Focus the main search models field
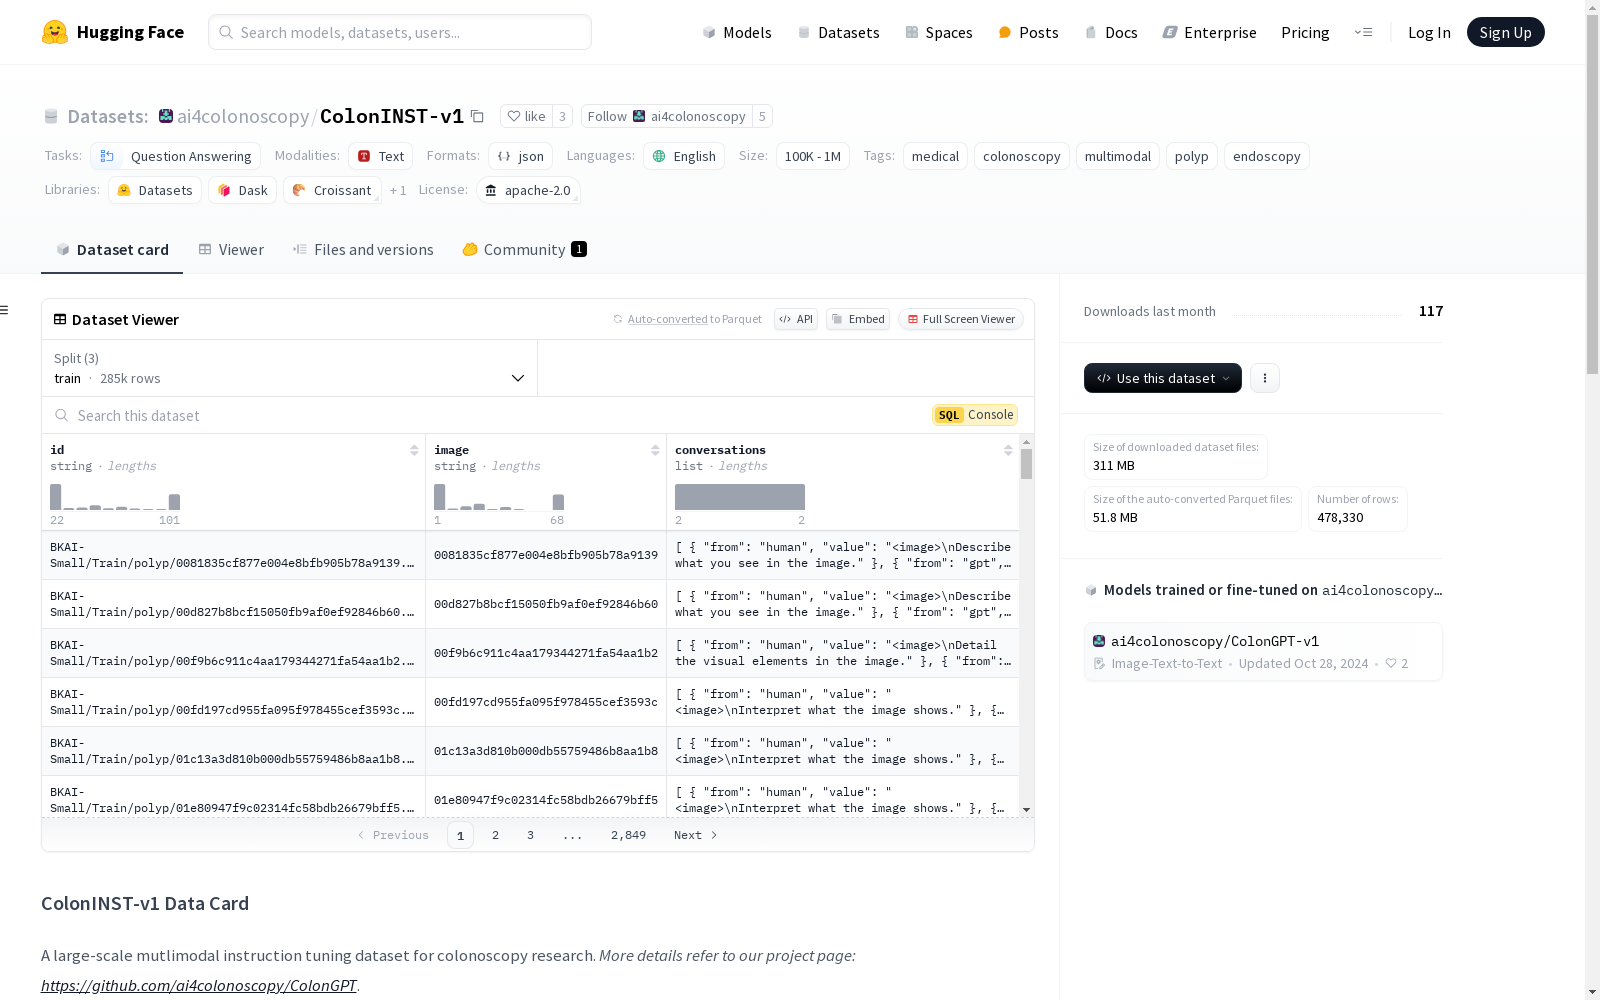1600x1000 pixels. (x=400, y=32)
